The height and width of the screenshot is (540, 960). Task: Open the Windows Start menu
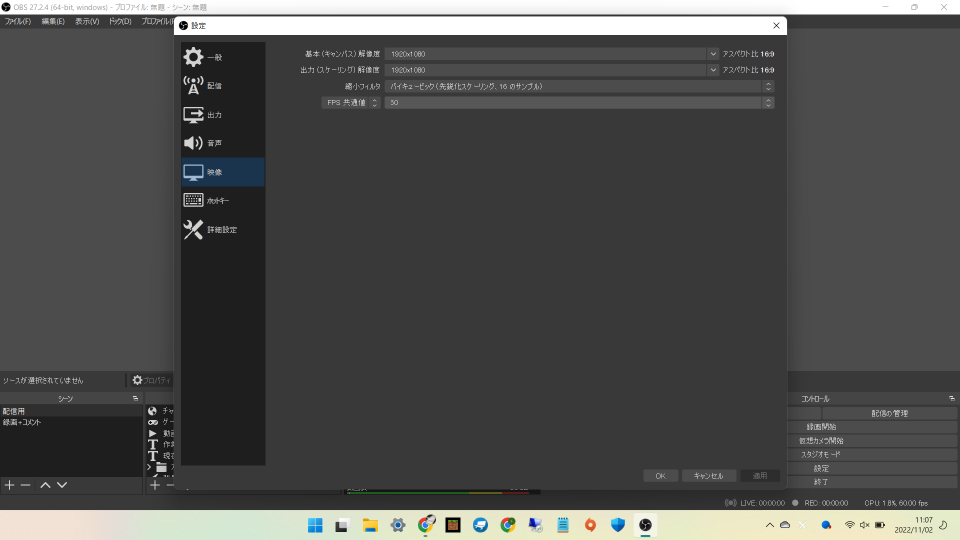click(315, 525)
